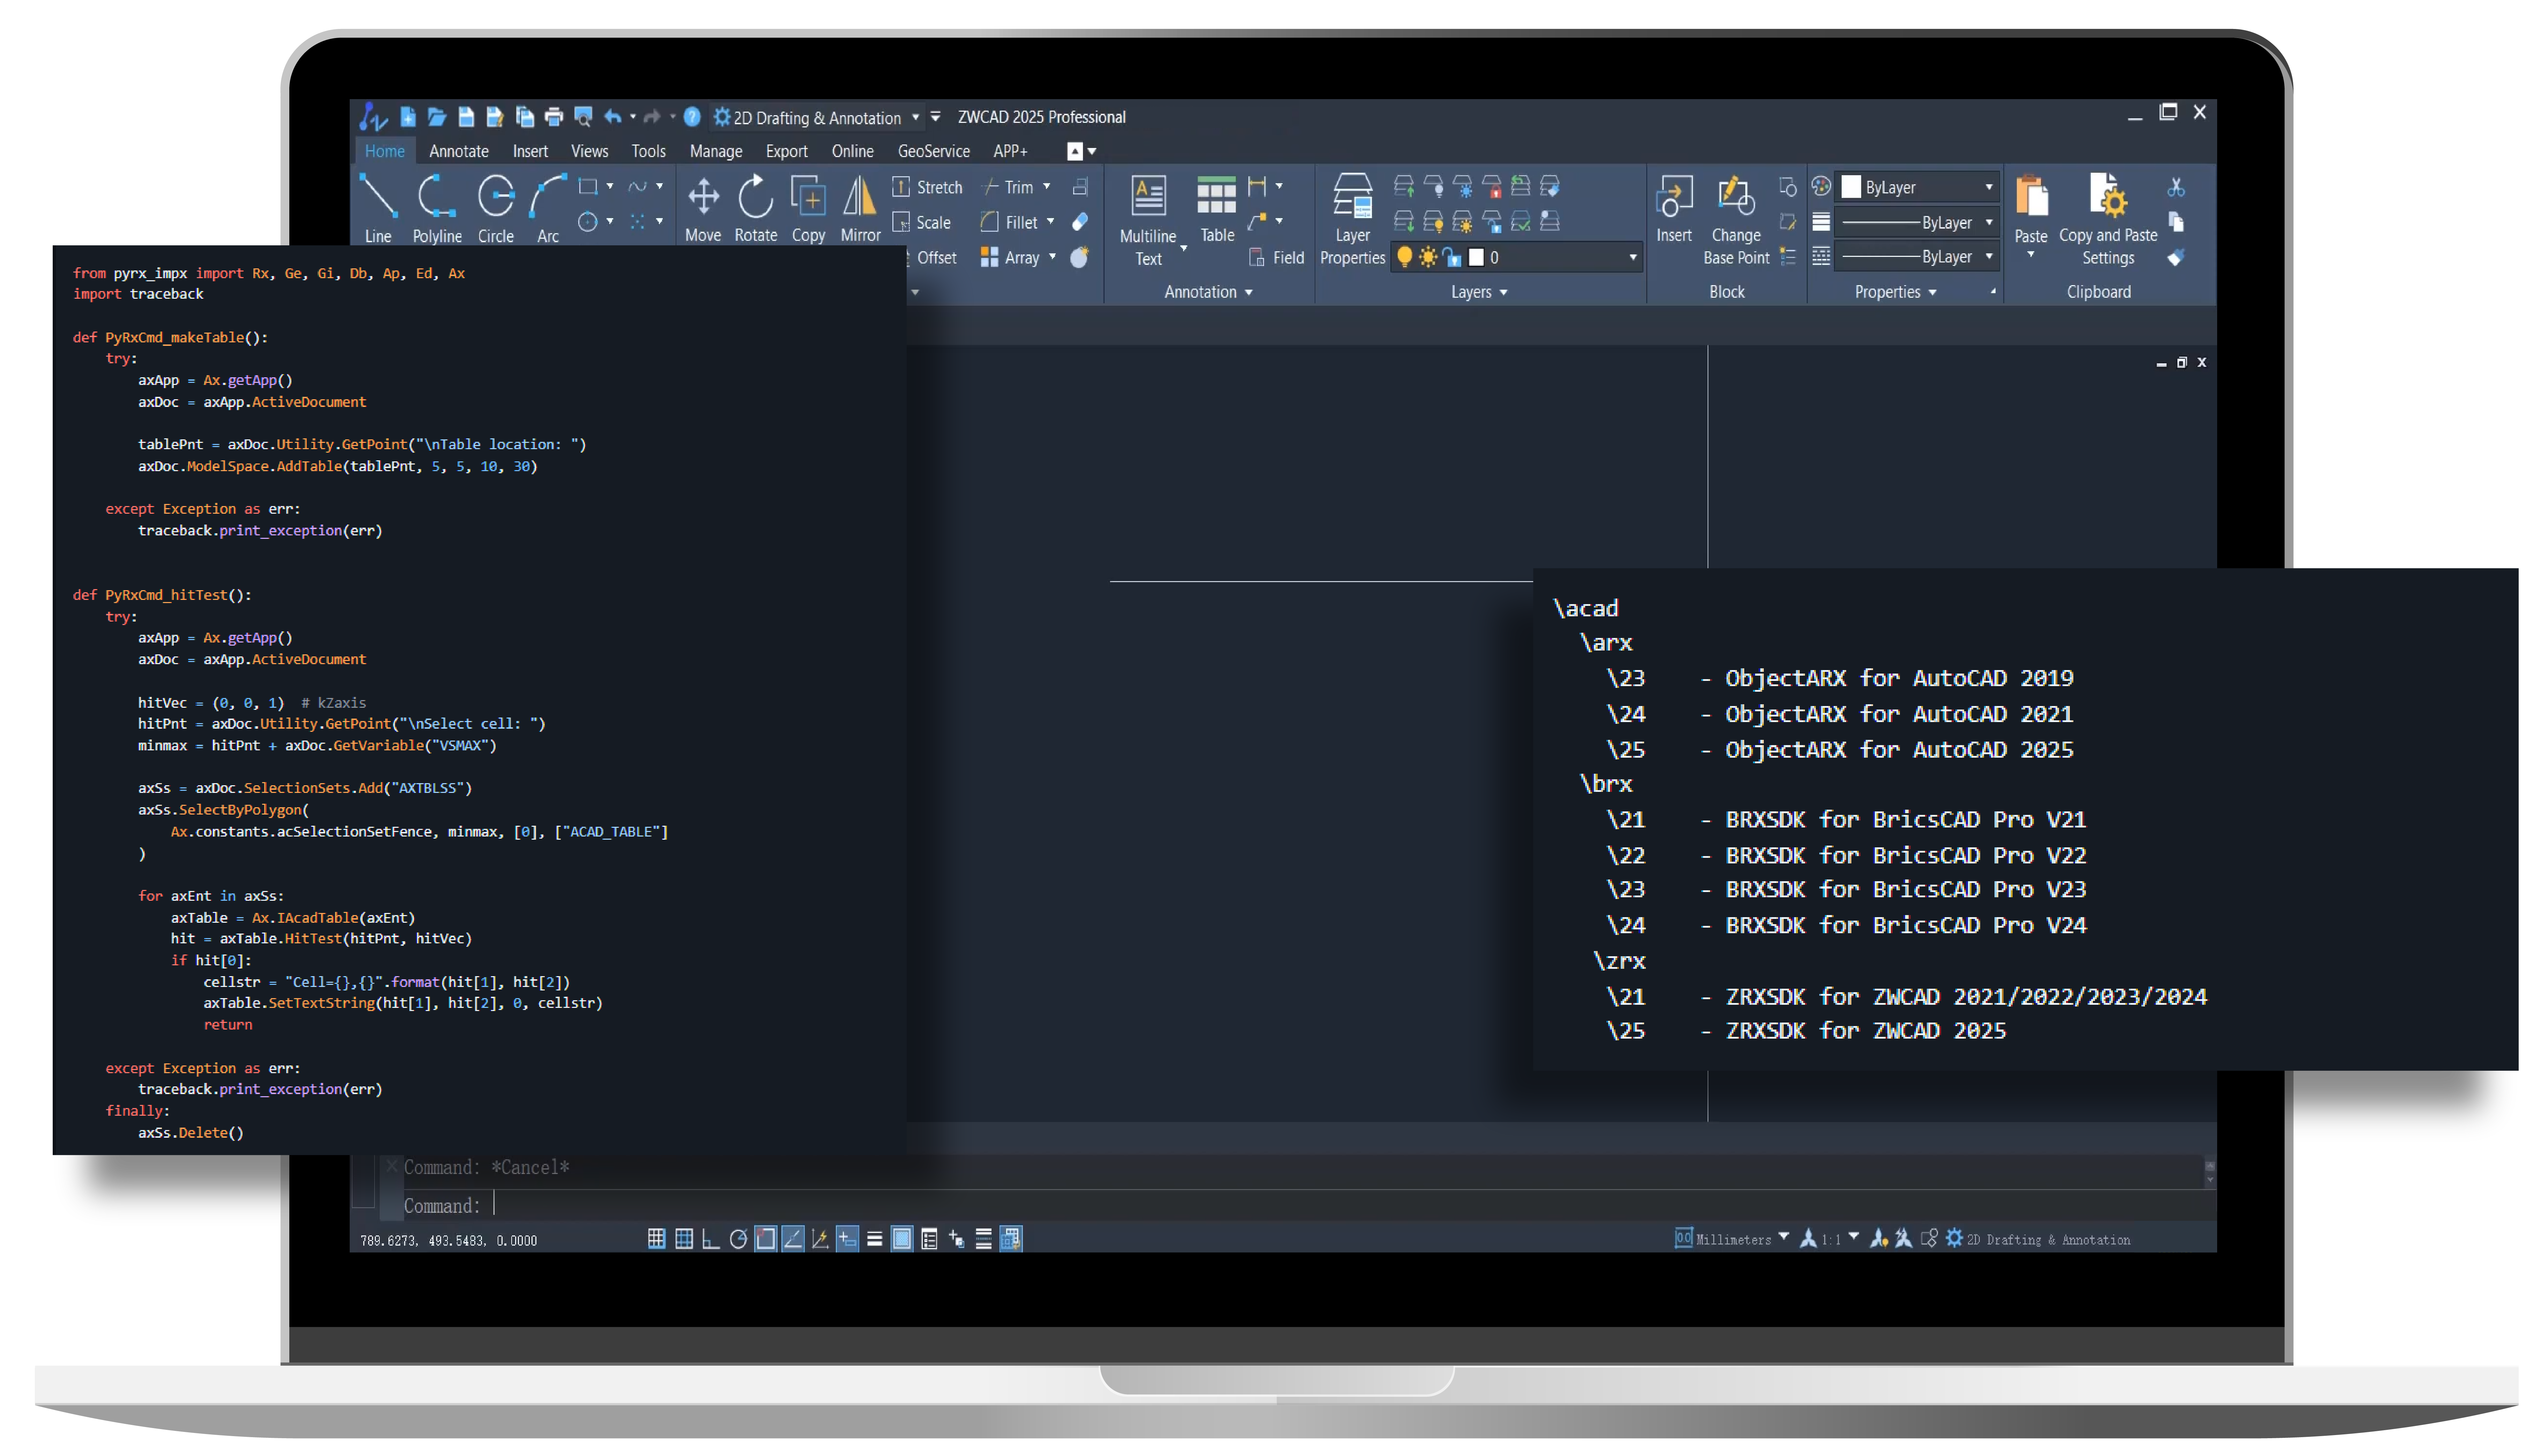Toggle object snap in status bar
This screenshot has width=2548, height=1456.
(x=766, y=1239)
